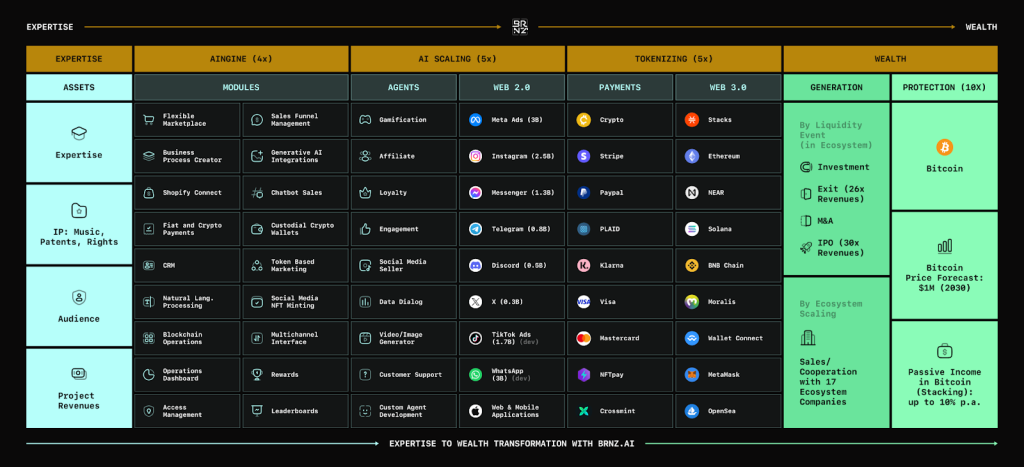This screenshot has width=1024, height=467.
Task: Click the OpenSea logo icon
Action: (692, 411)
